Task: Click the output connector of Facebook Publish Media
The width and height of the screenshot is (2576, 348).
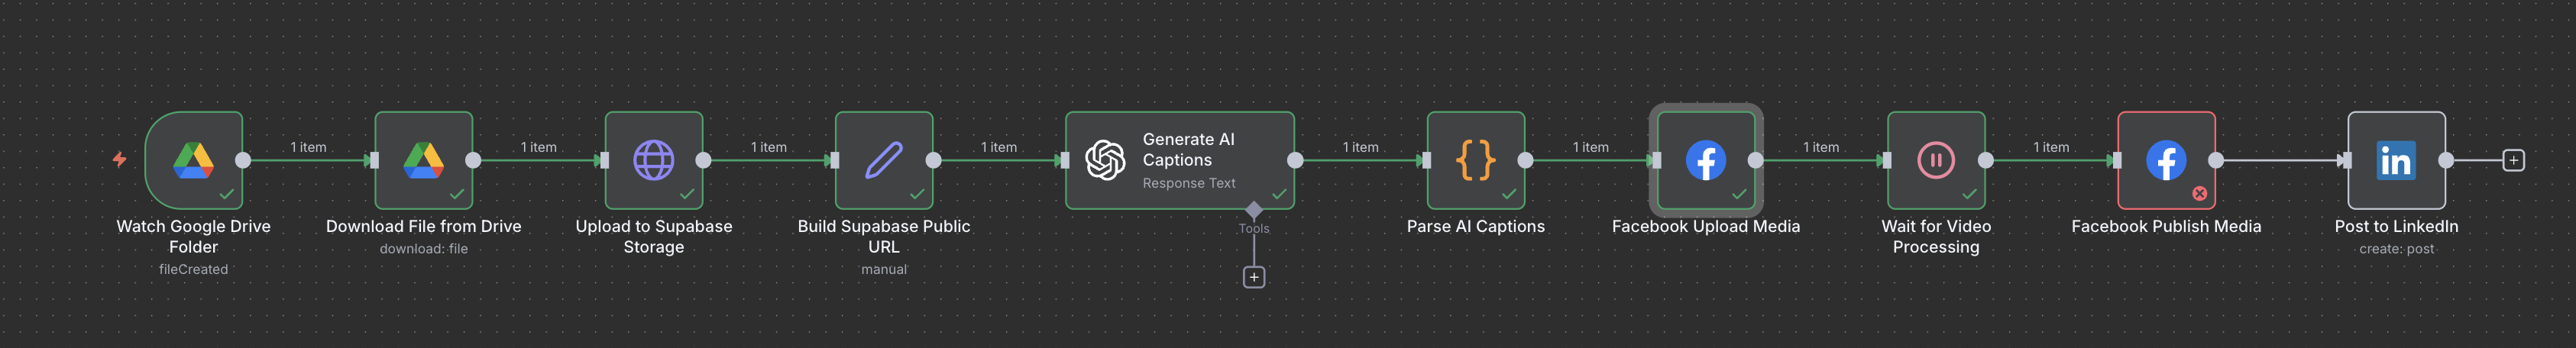Action: 2216,160
